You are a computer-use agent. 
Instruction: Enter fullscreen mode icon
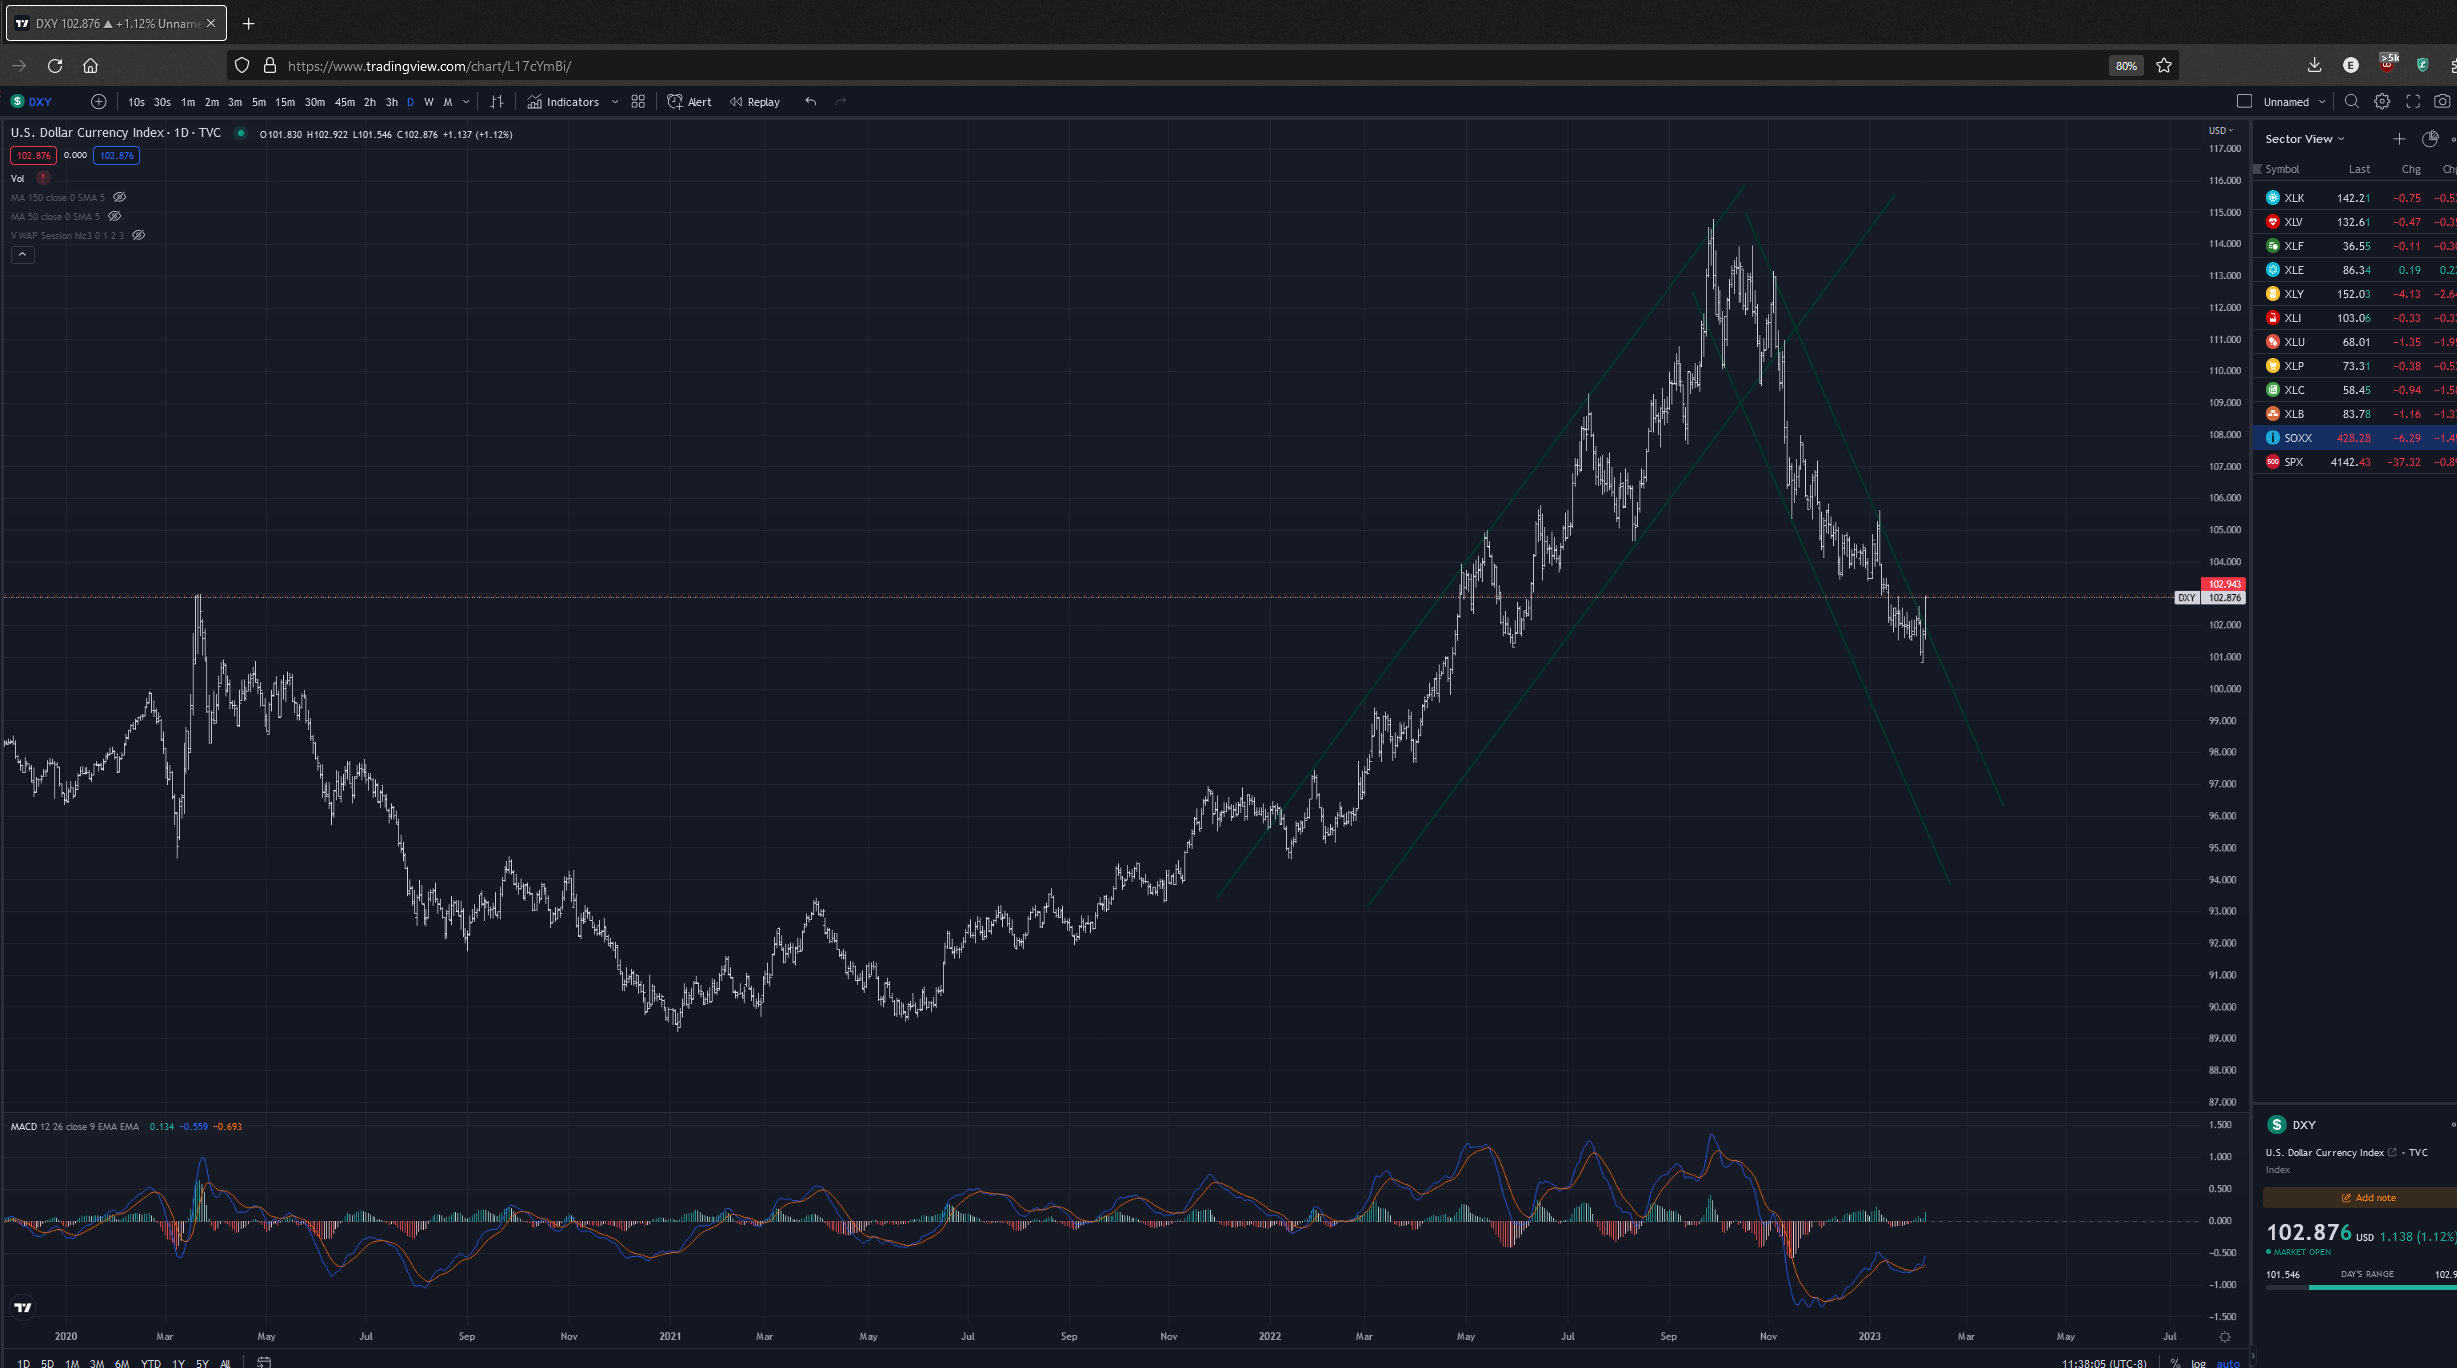point(2413,102)
